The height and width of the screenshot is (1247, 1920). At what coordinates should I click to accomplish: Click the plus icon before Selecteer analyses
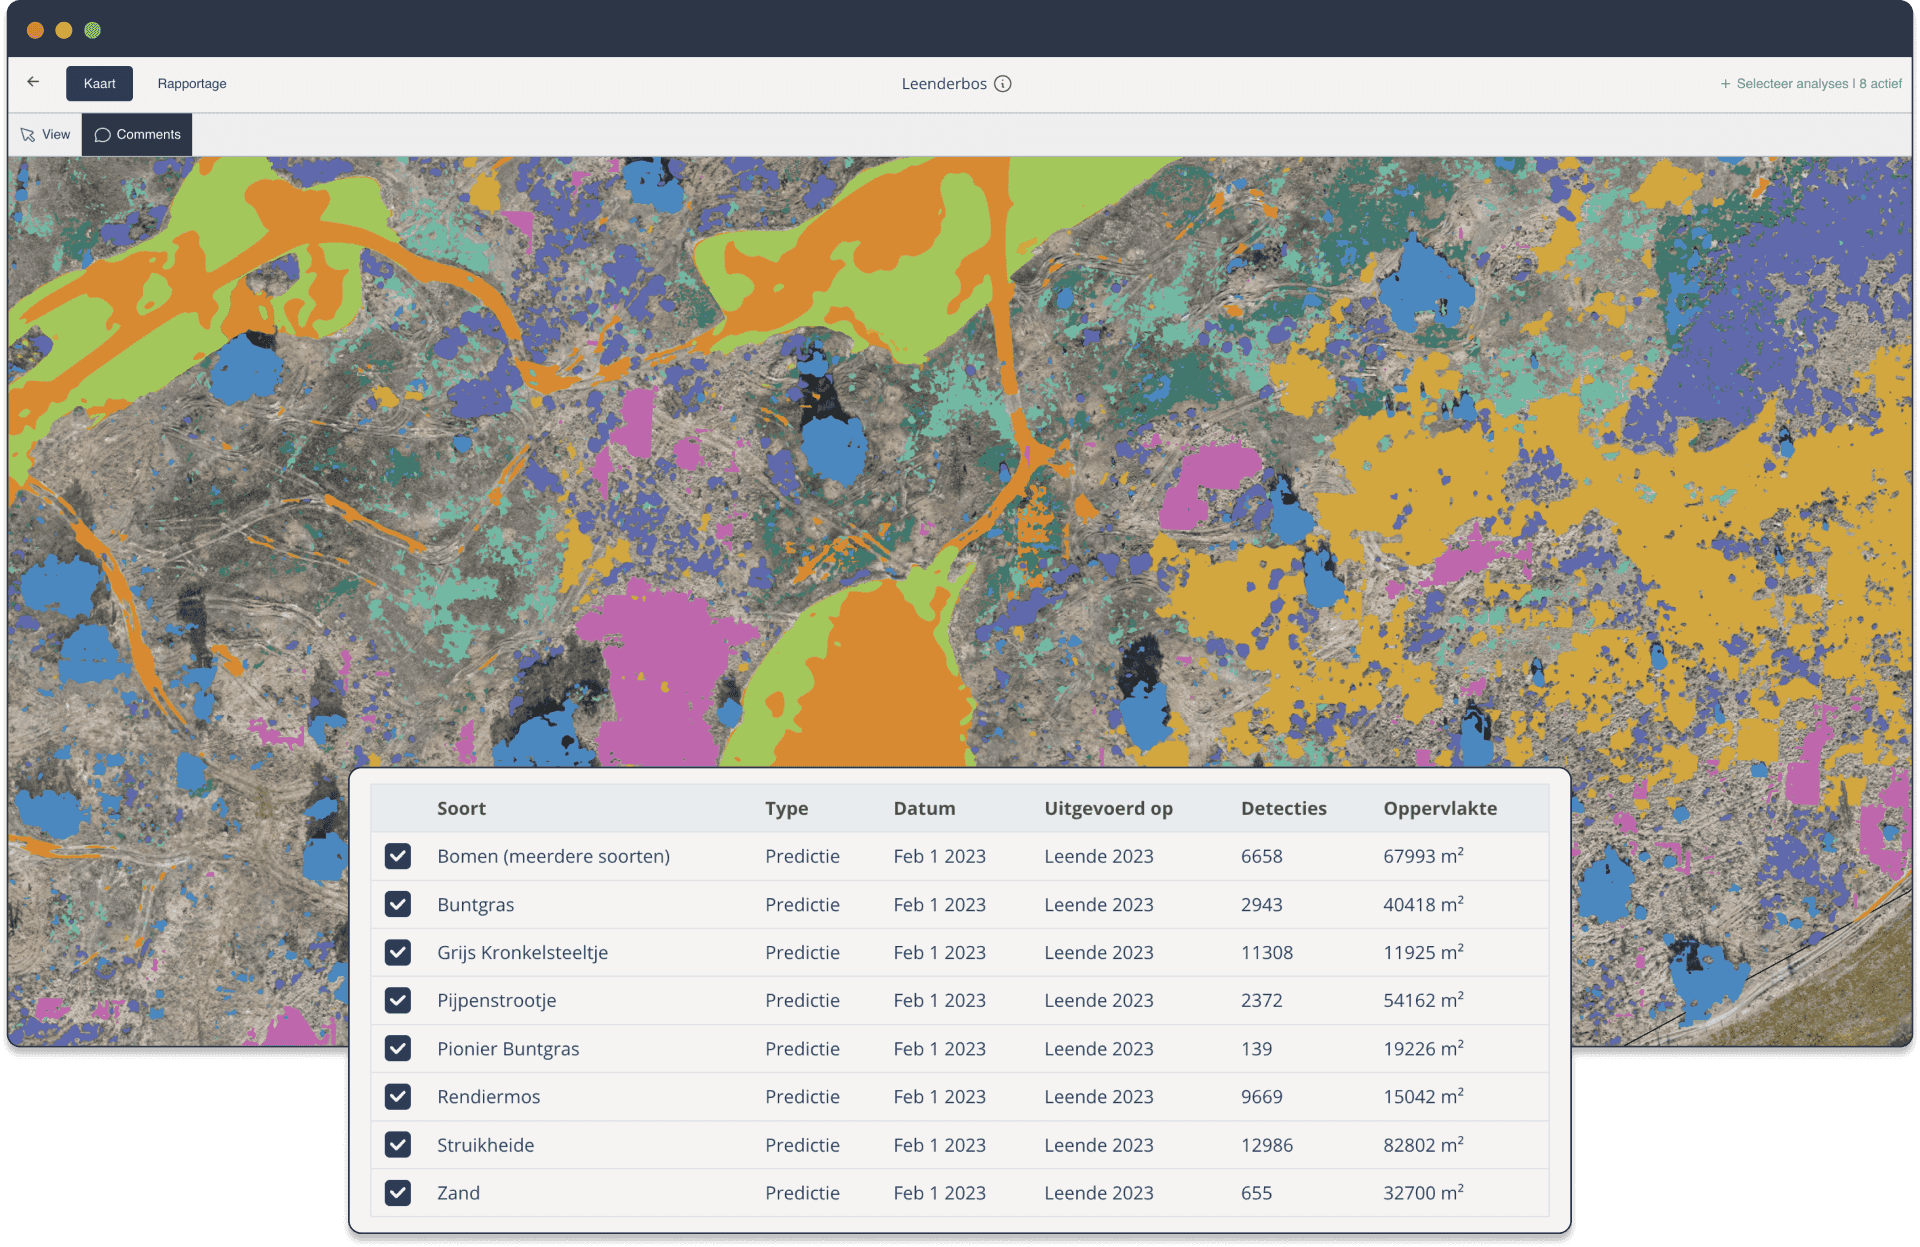[1725, 83]
